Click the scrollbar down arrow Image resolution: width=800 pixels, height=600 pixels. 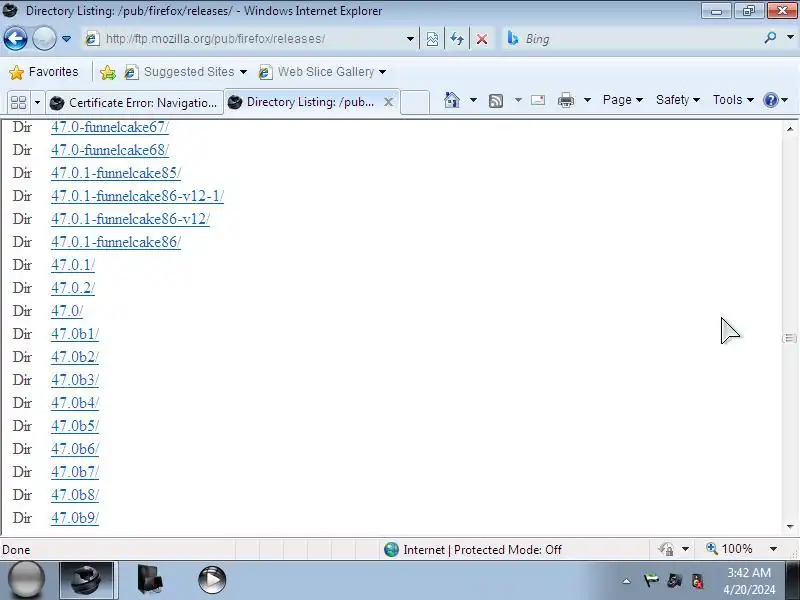click(x=790, y=527)
